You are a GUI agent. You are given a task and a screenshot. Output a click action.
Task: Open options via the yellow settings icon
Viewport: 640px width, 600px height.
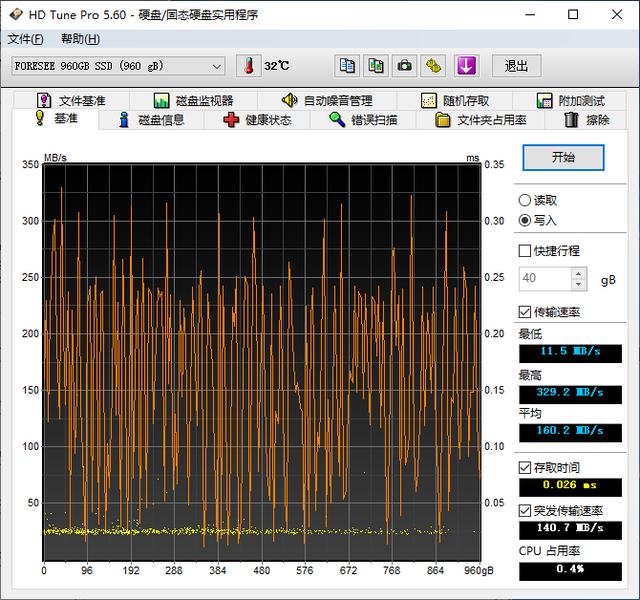433,66
